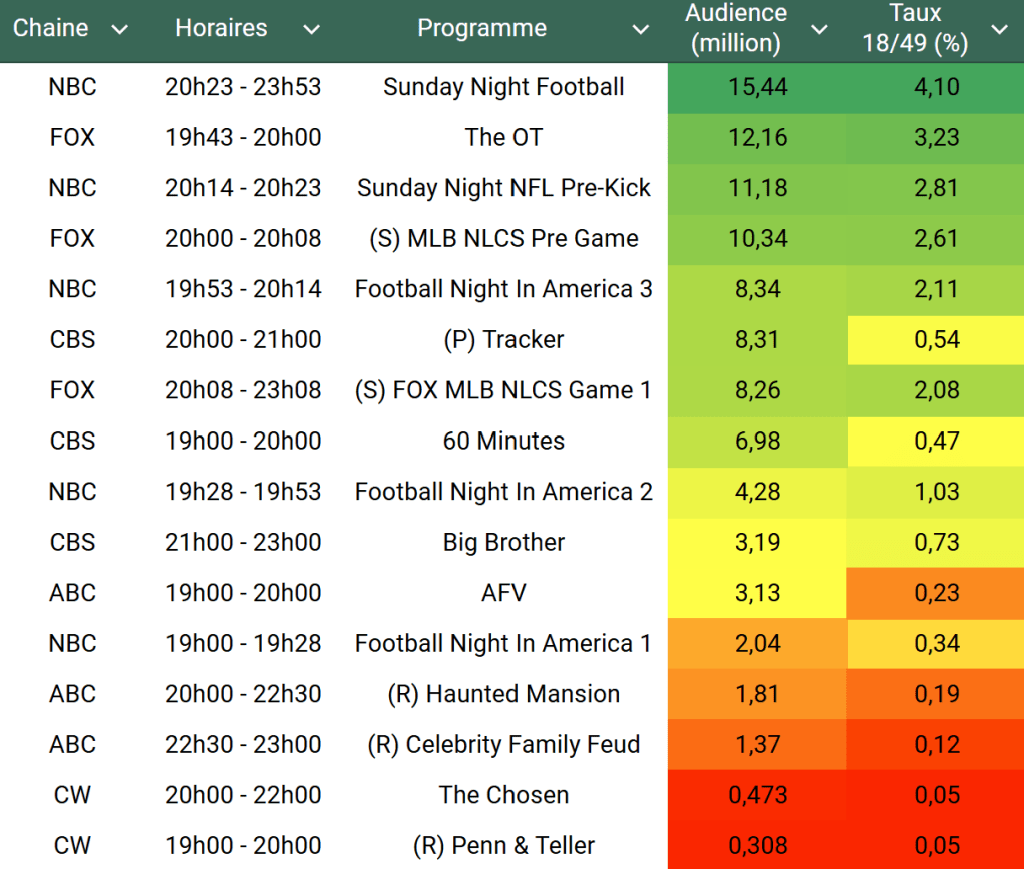1024x869 pixels.
Task: Select the 60 Minutes program row
Action: (503, 441)
